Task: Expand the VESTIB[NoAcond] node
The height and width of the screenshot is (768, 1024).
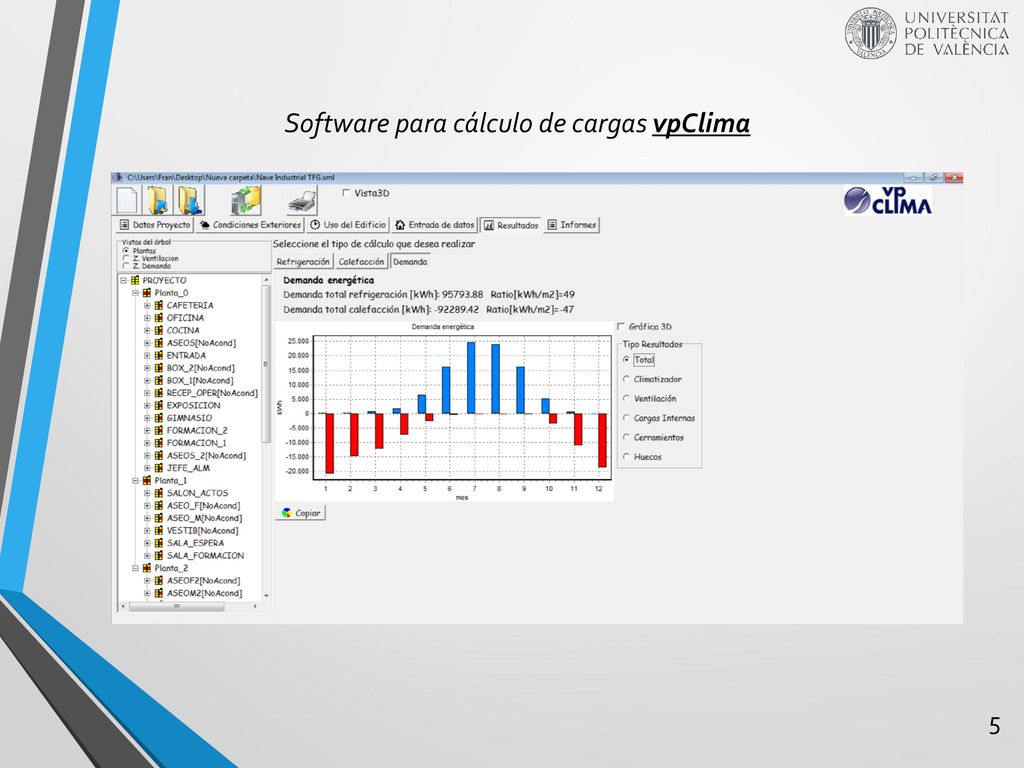Action: click(x=147, y=530)
